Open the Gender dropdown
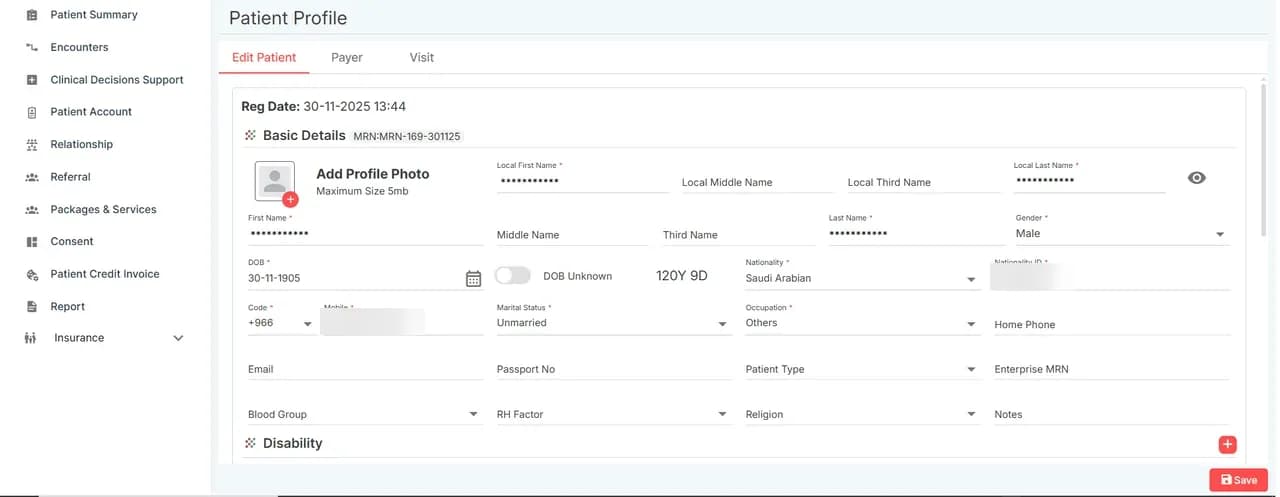The height and width of the screenshot is (497, 1280). [1122, 234]
